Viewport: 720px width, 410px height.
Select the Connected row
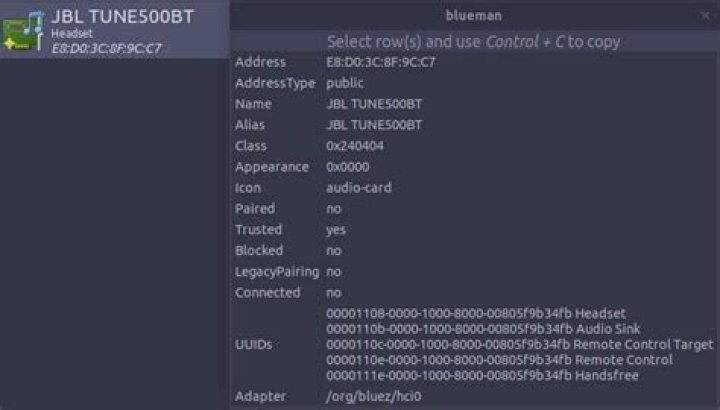(x=474, y=292)
